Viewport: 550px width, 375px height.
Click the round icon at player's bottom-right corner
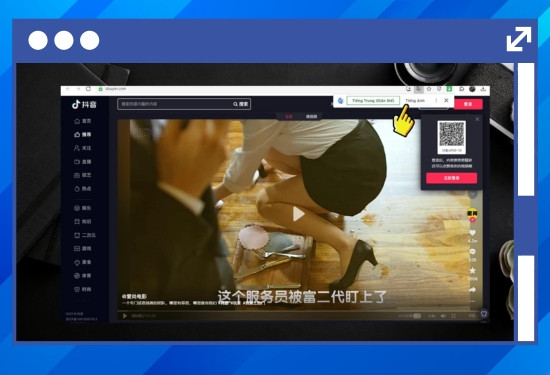pyautogui.click(x=484, y=314)
